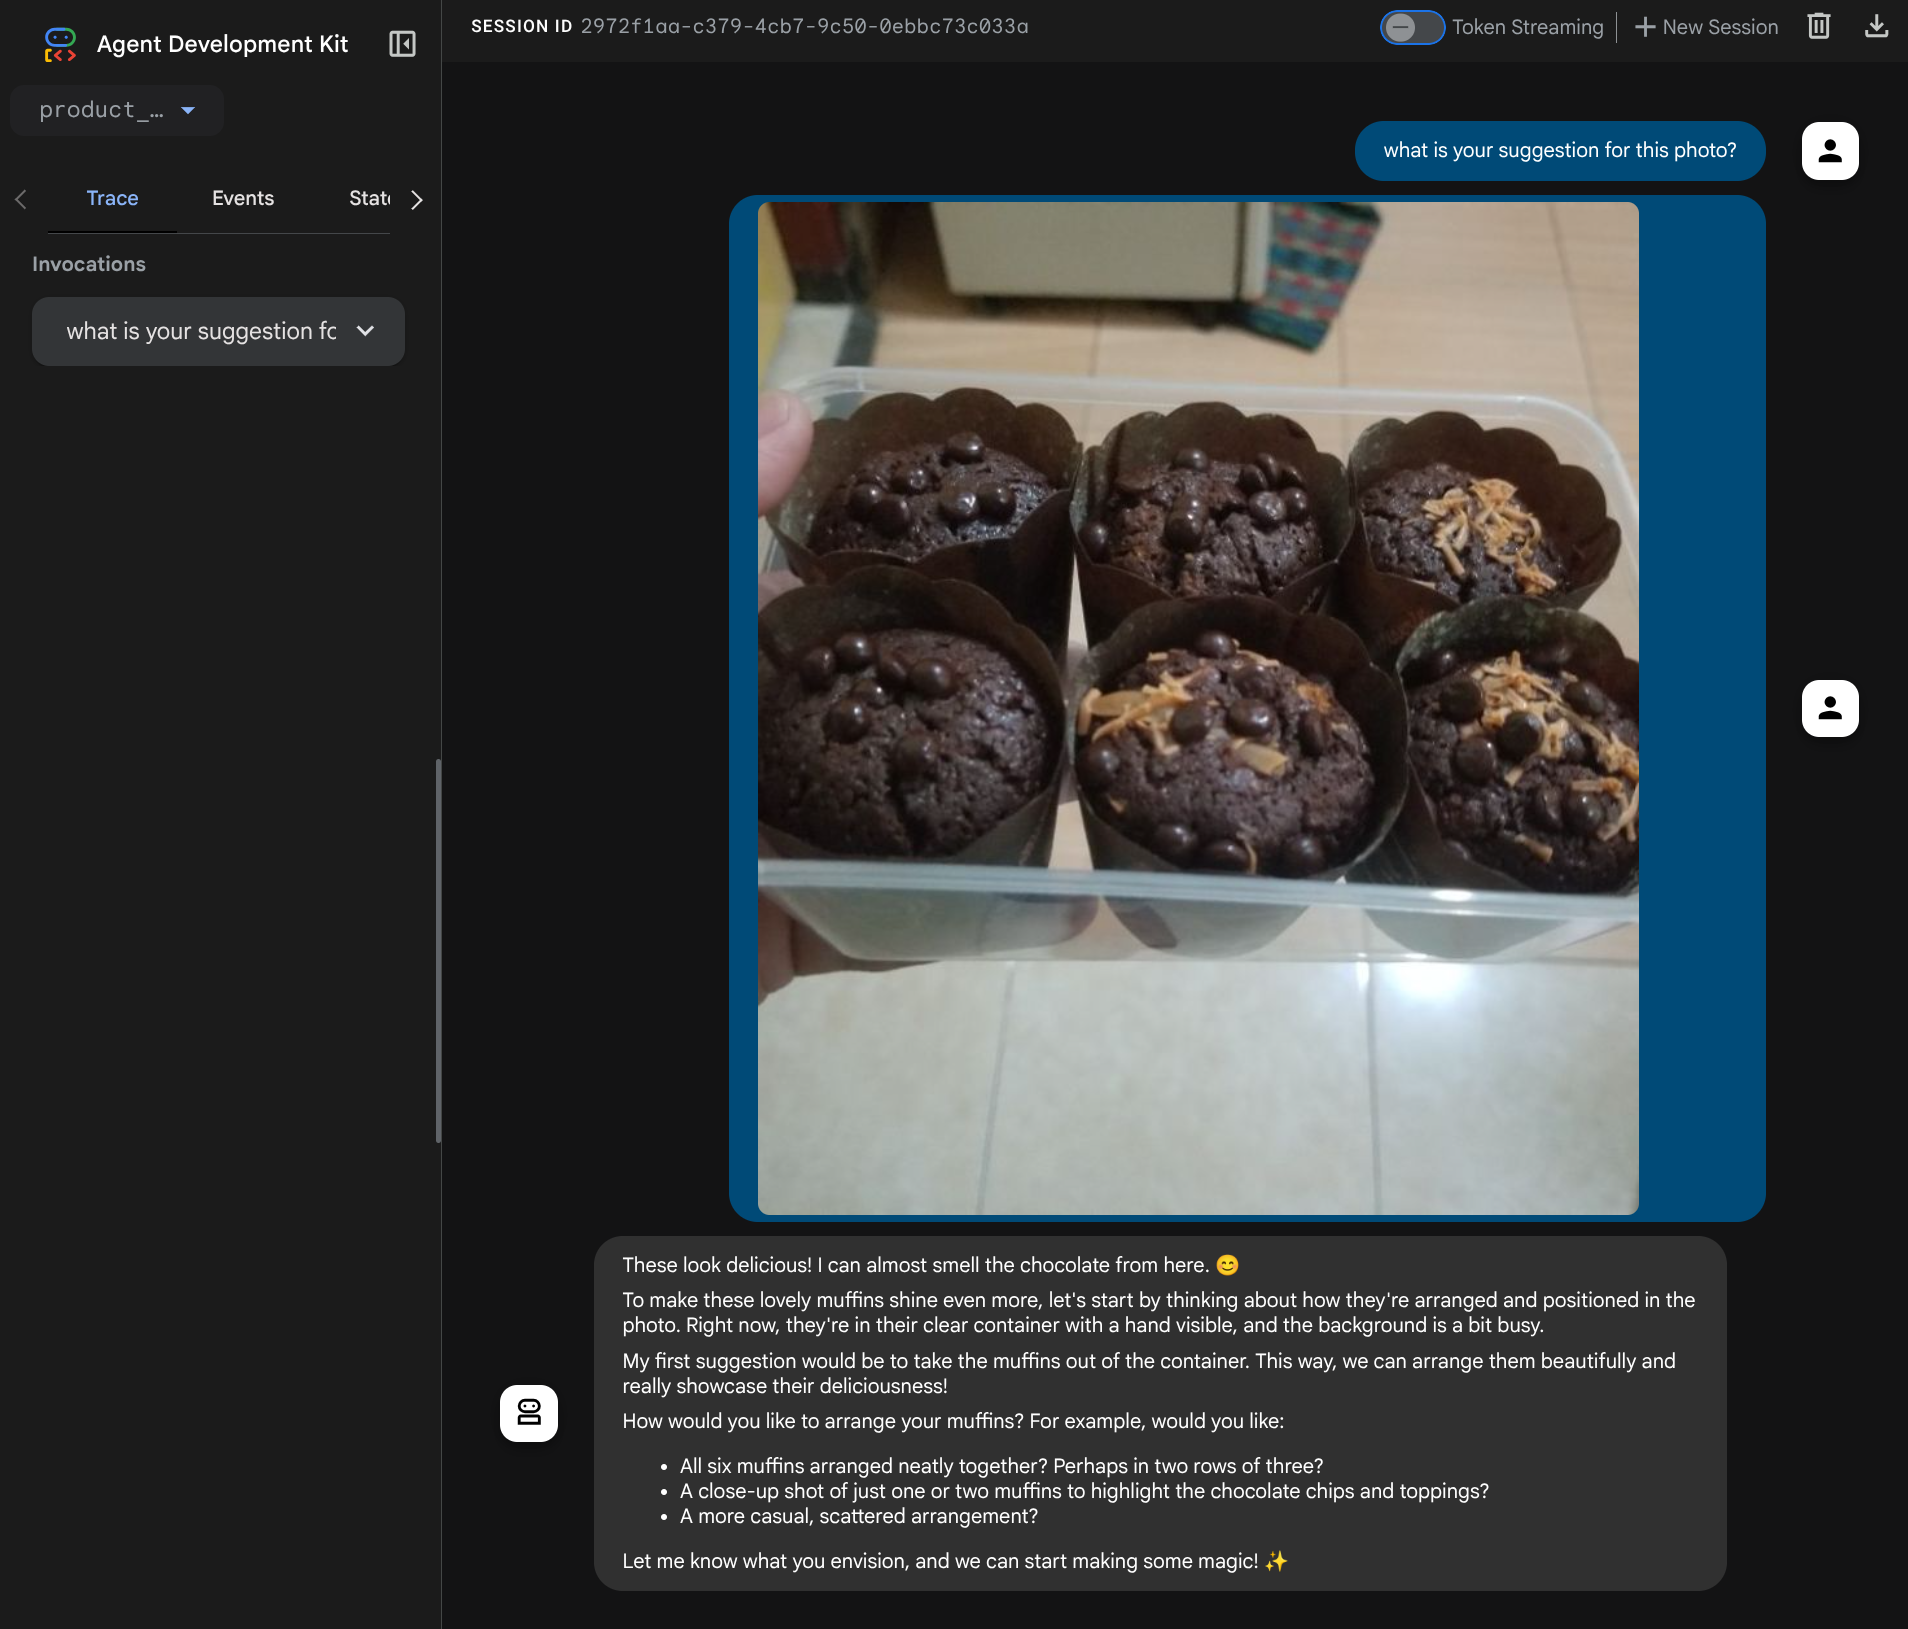Click the bot avatar next to the reply
The height and width of the screenshot is (1629, 1908).
[528, 1413]
